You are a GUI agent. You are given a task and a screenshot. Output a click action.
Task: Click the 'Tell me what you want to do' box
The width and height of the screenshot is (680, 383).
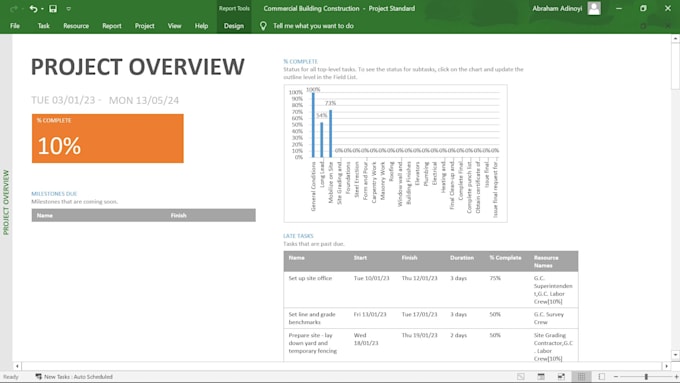pos(313,26)
